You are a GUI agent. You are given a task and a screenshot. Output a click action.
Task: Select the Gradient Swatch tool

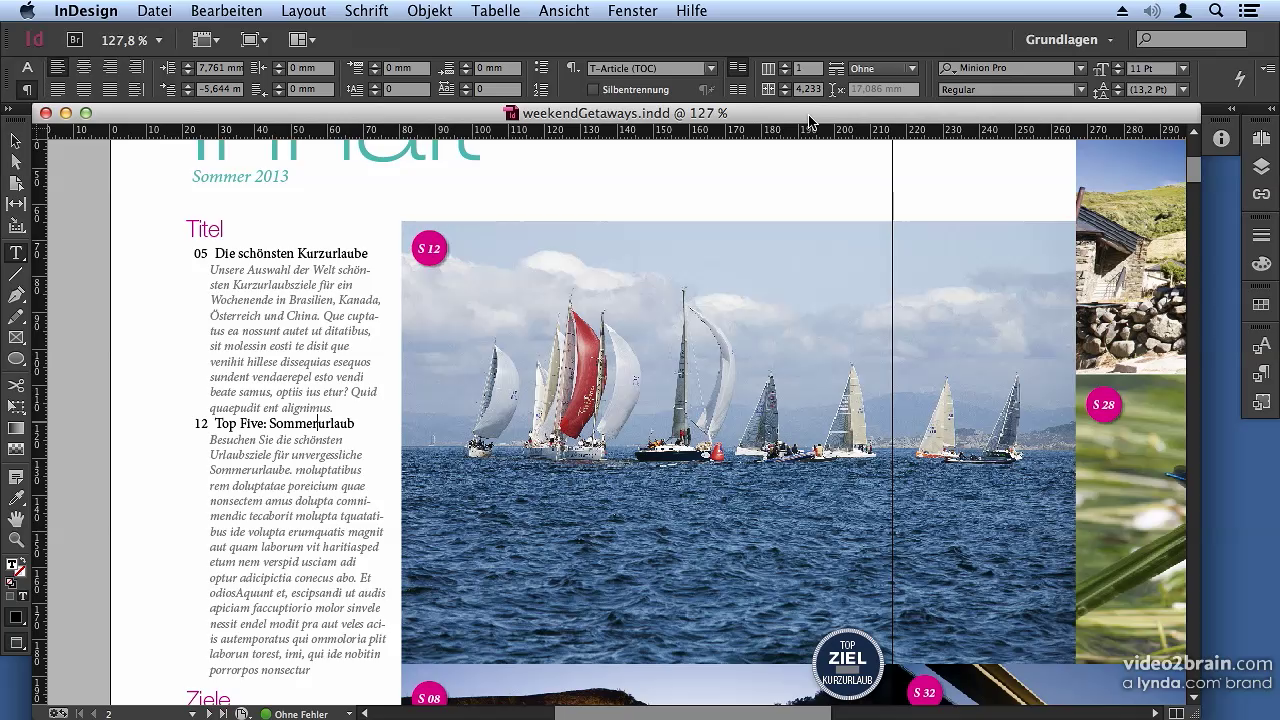16,429
